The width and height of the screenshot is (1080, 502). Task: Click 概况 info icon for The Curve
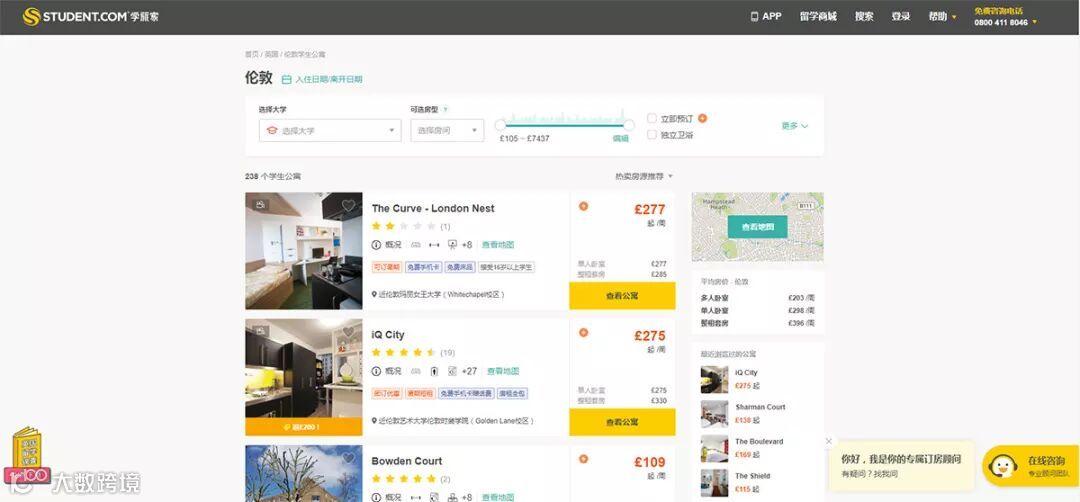pyautogui.click(x=376, y=244)
